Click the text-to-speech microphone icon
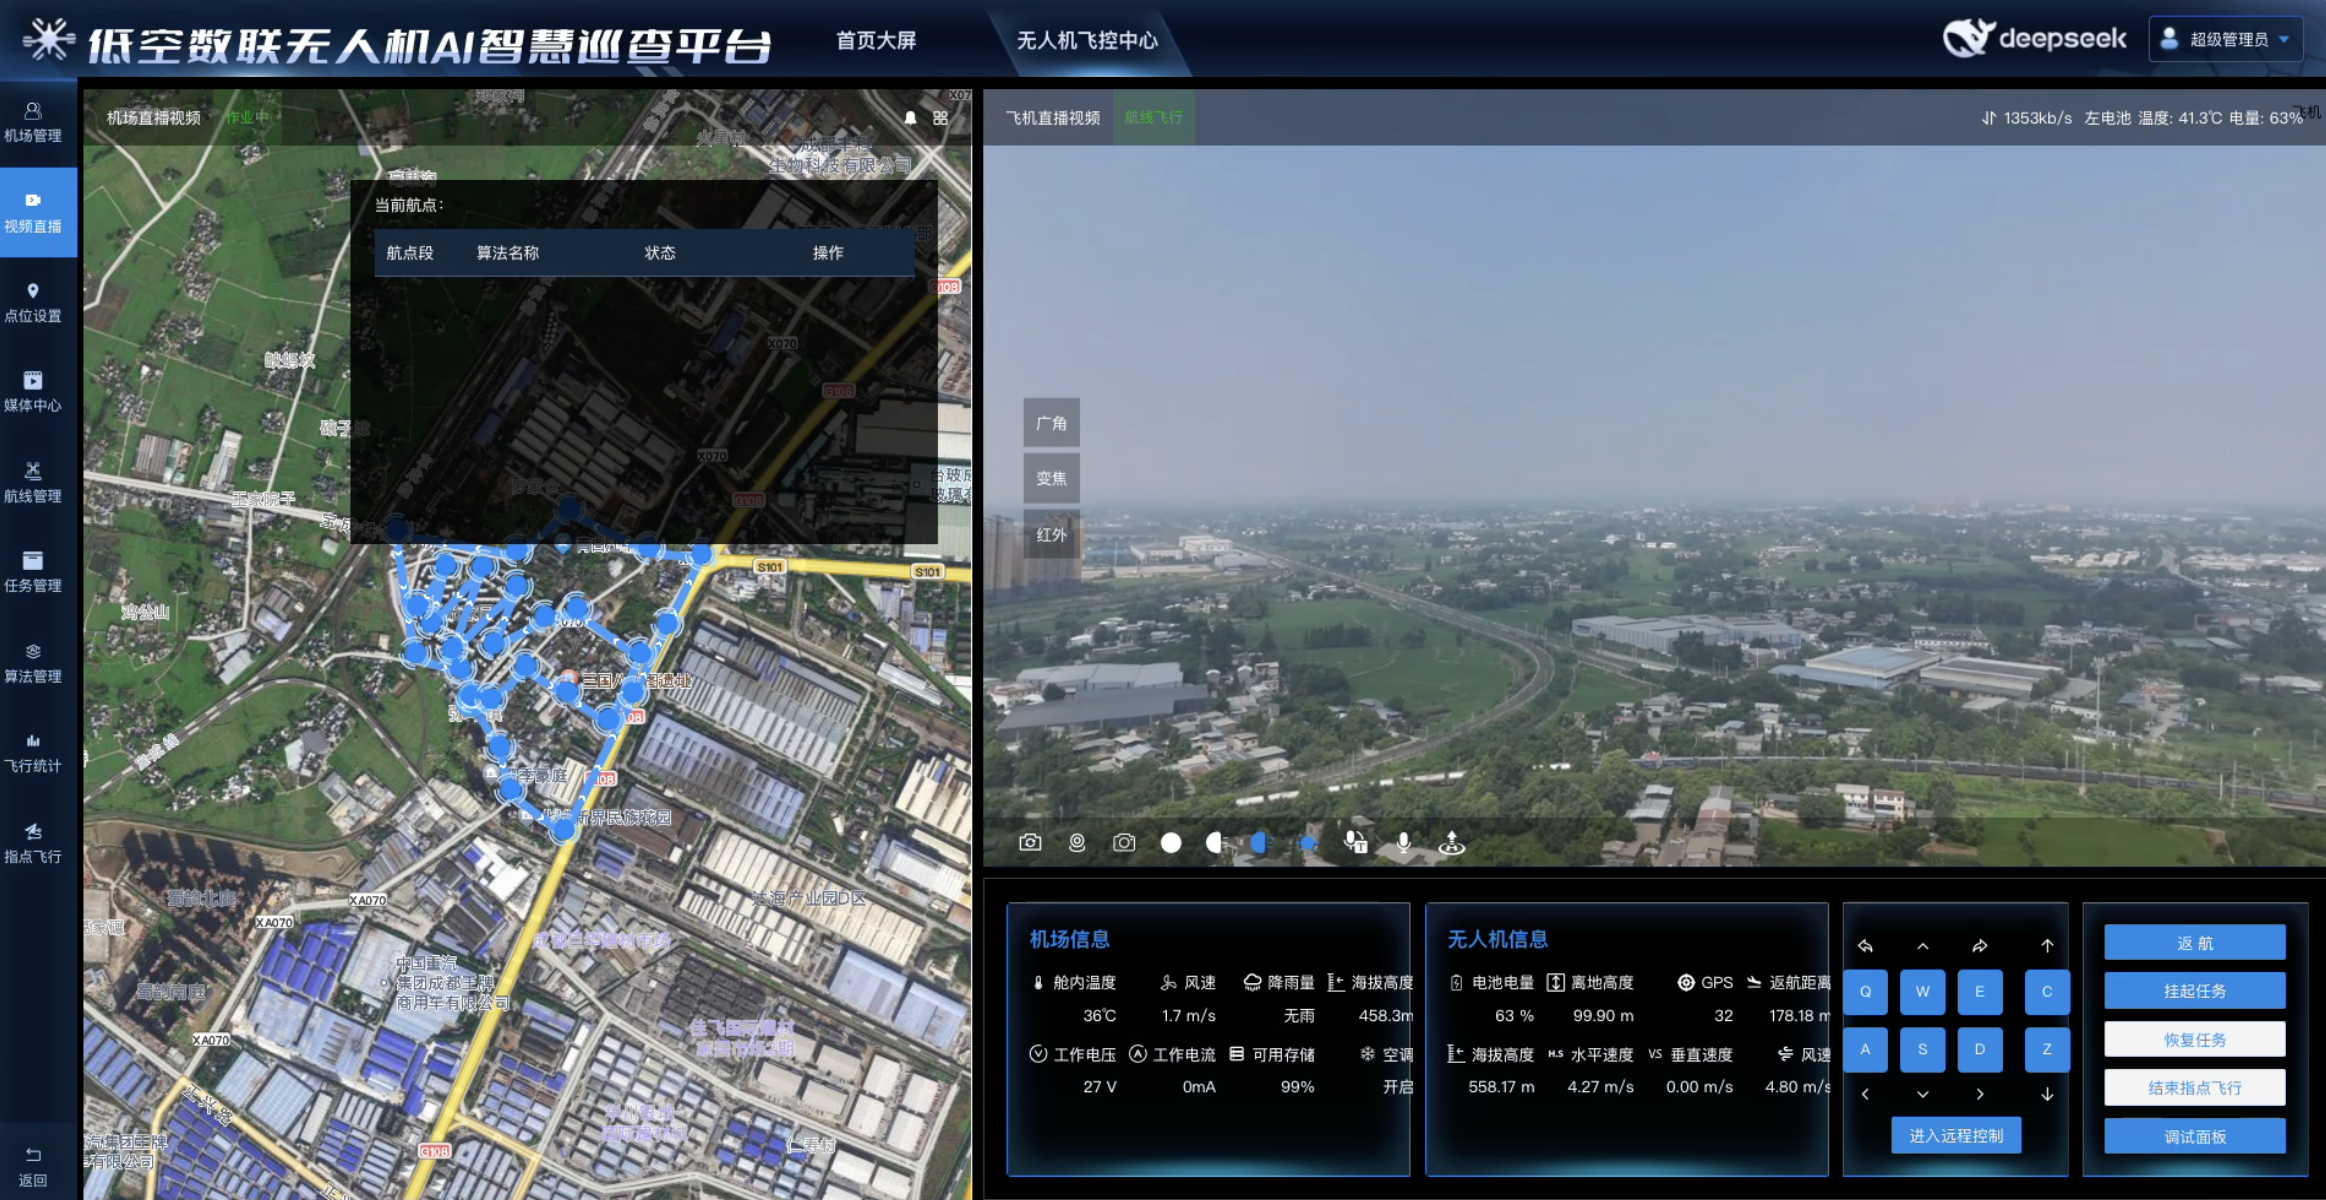The height and width of the screenshot is (1200, 2326). click(1355, 842)
